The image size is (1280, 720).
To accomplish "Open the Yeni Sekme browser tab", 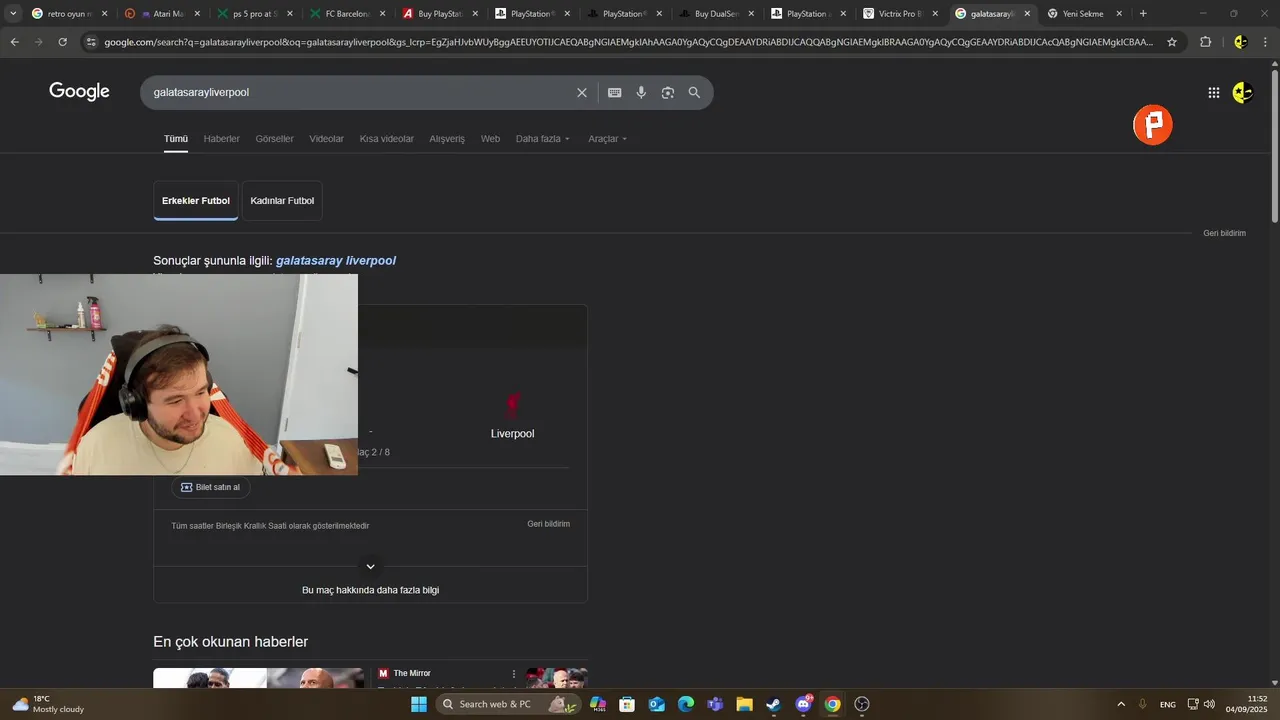I will coord(1084,14).
